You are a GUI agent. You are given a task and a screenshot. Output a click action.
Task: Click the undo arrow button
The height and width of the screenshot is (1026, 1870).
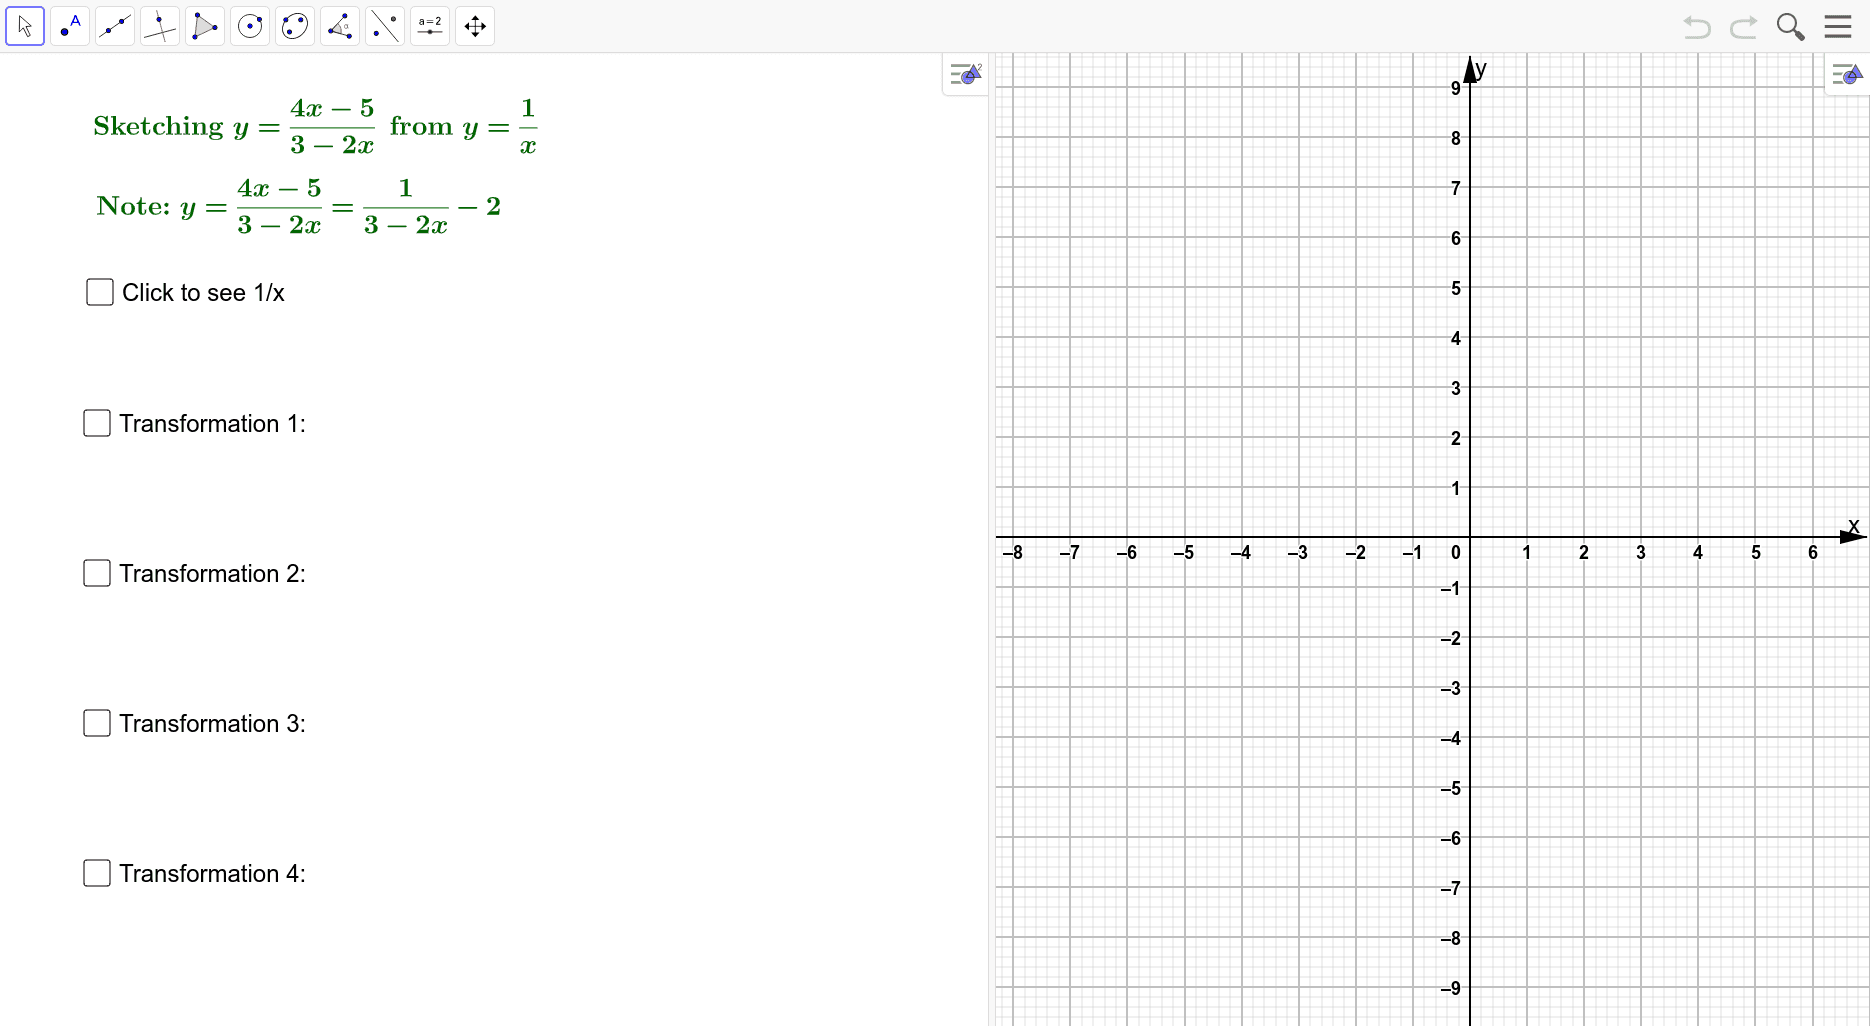pyautogui.click(x=1696, y=26)
